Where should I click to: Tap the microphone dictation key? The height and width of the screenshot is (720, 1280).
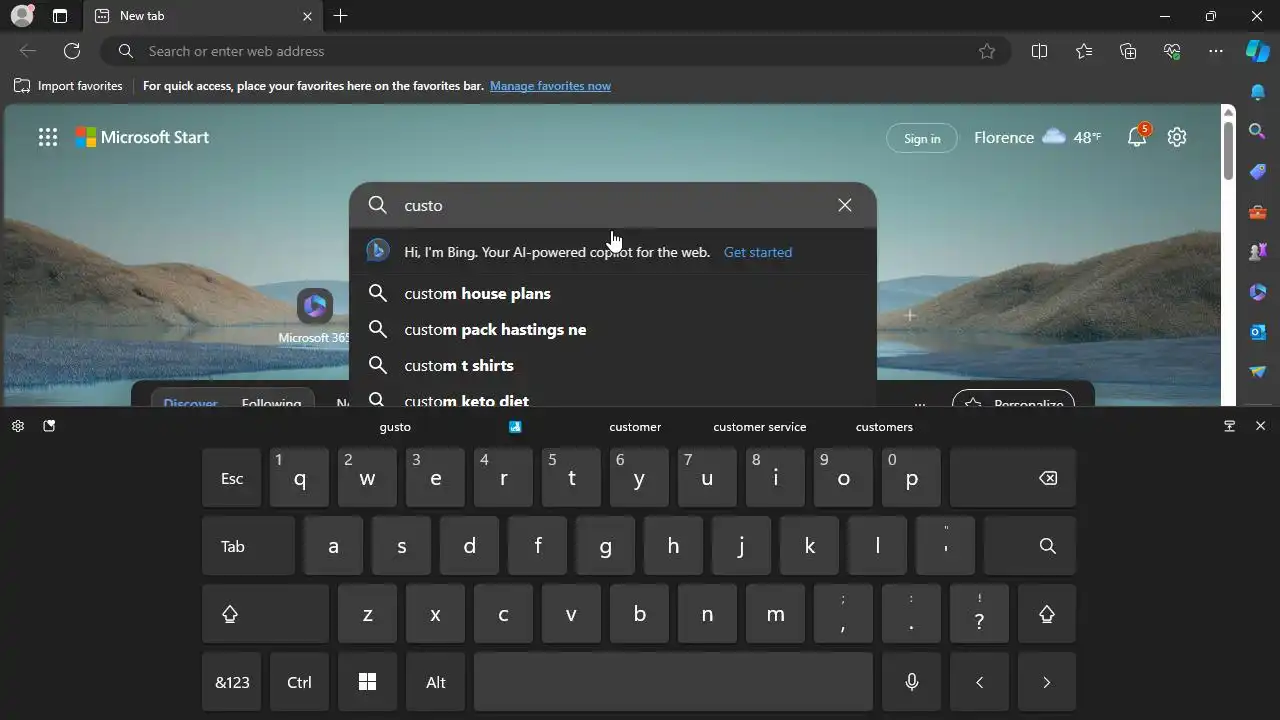tap(911, 682)
